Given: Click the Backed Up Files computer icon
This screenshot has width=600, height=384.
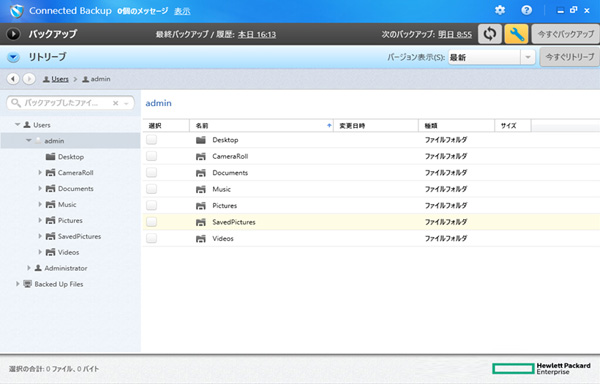Looking at the screenshot, I should [x=28, y=284].
